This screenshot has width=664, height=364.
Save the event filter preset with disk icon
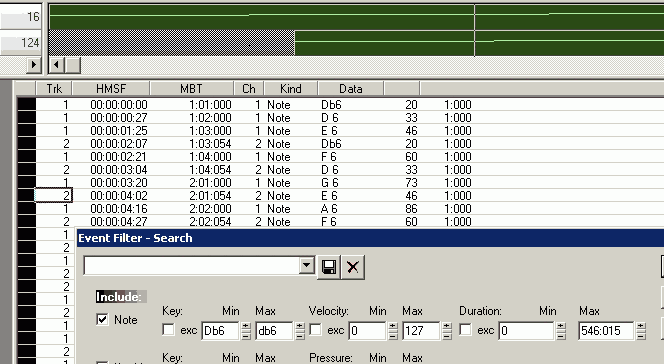tap(329, 267)
